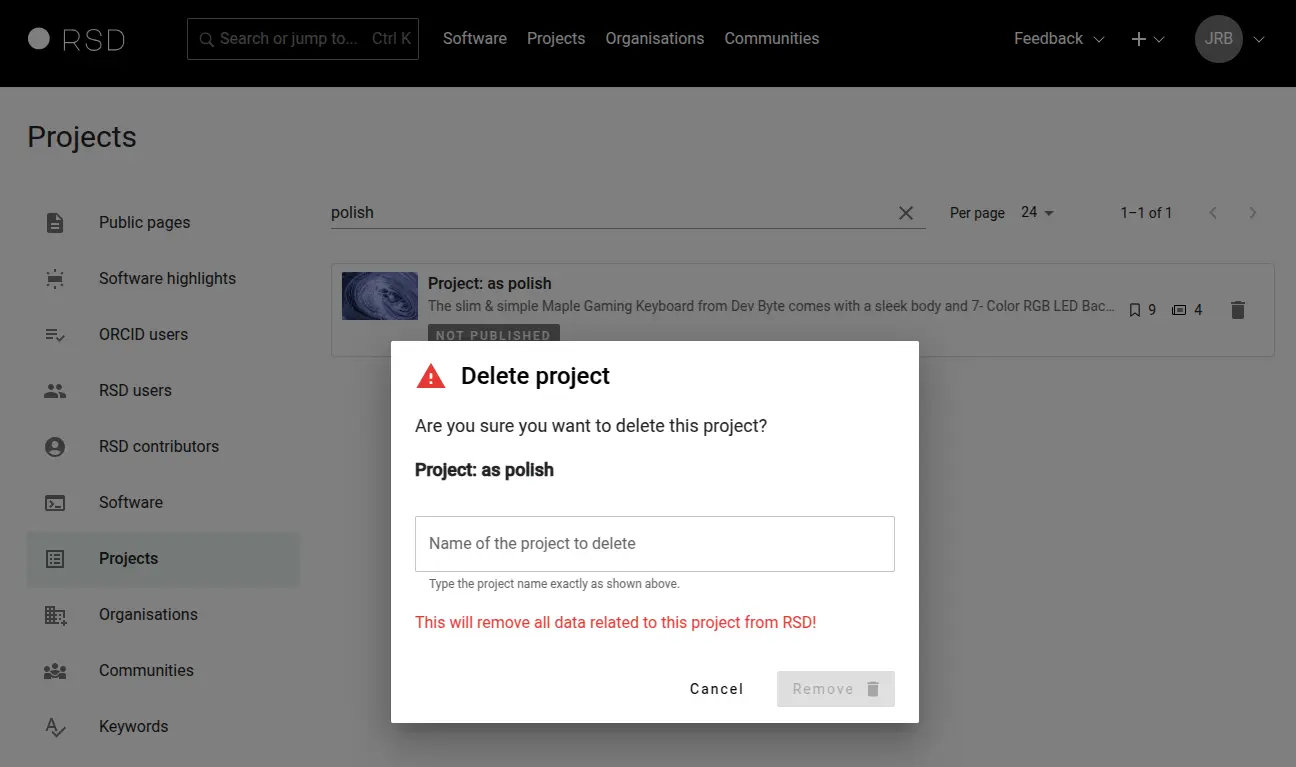Click the project thumbnail image

(x=380, y=296)
